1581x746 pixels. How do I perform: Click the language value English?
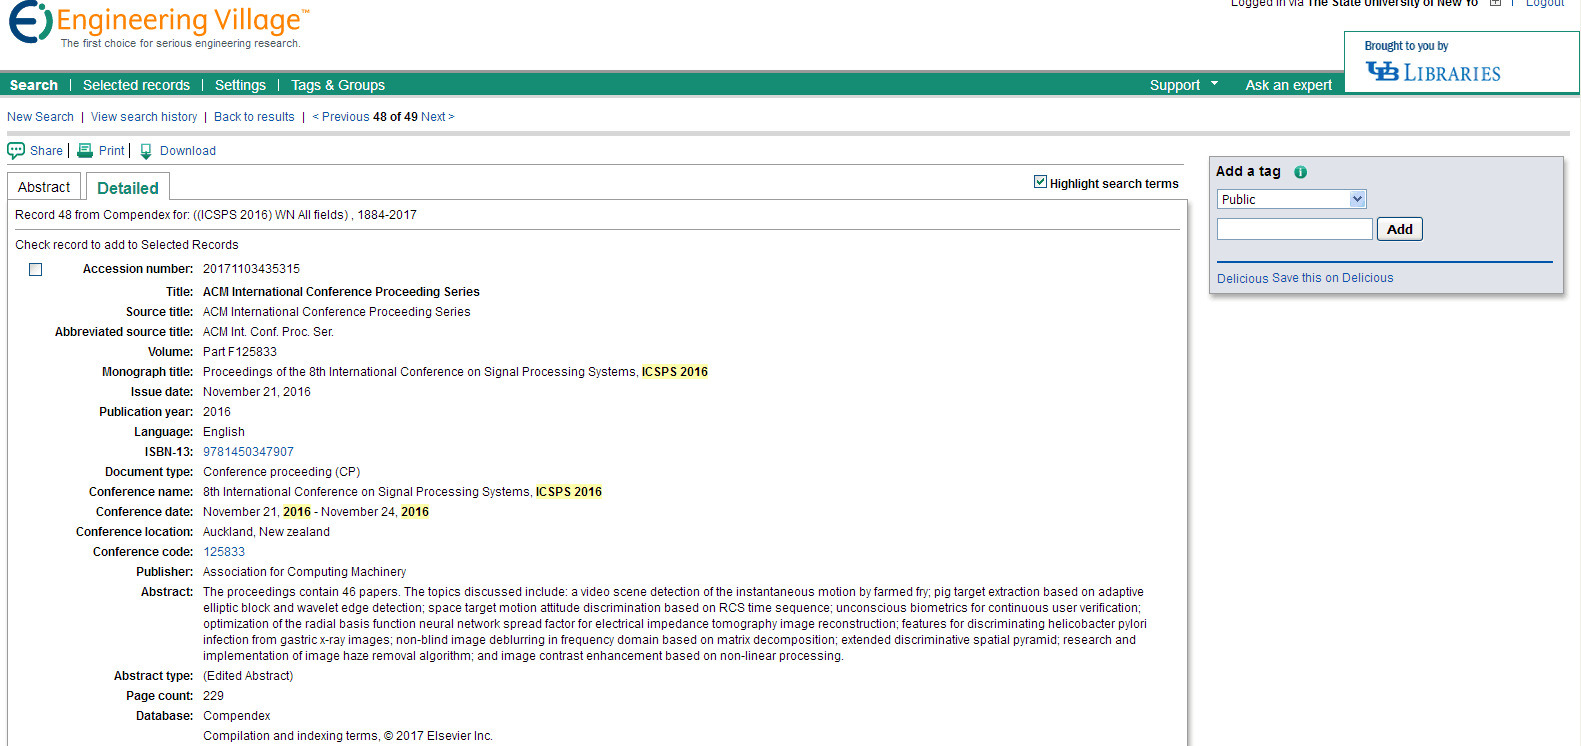tap(223, 432)
